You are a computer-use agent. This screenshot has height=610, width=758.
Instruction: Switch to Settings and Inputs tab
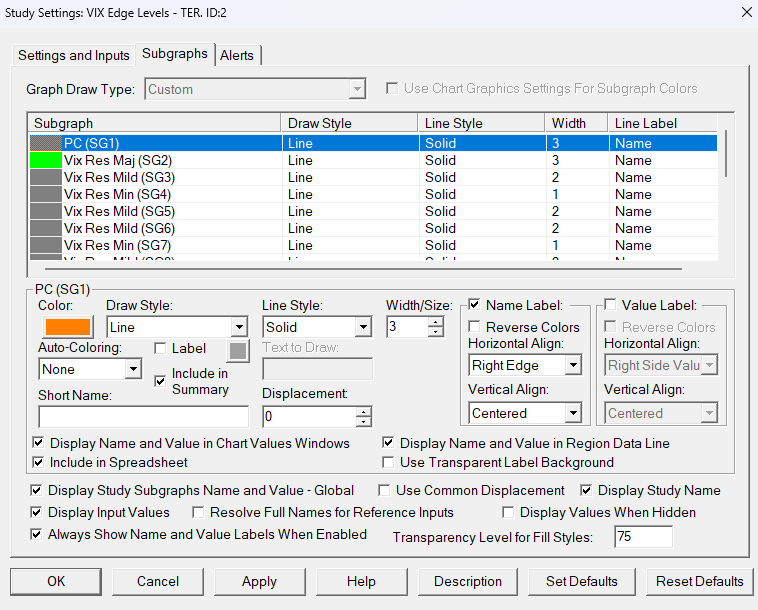(x=73, y=56)
